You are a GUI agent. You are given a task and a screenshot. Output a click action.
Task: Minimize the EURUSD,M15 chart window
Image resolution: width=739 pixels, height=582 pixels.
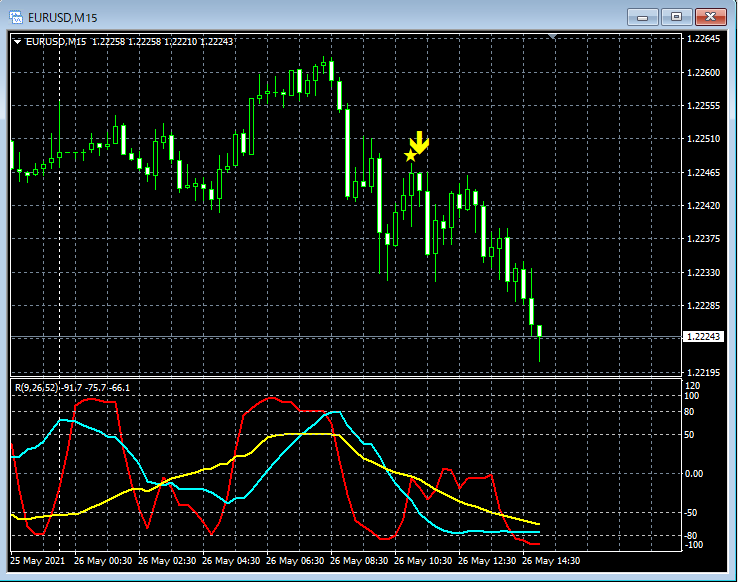[643, 17]
